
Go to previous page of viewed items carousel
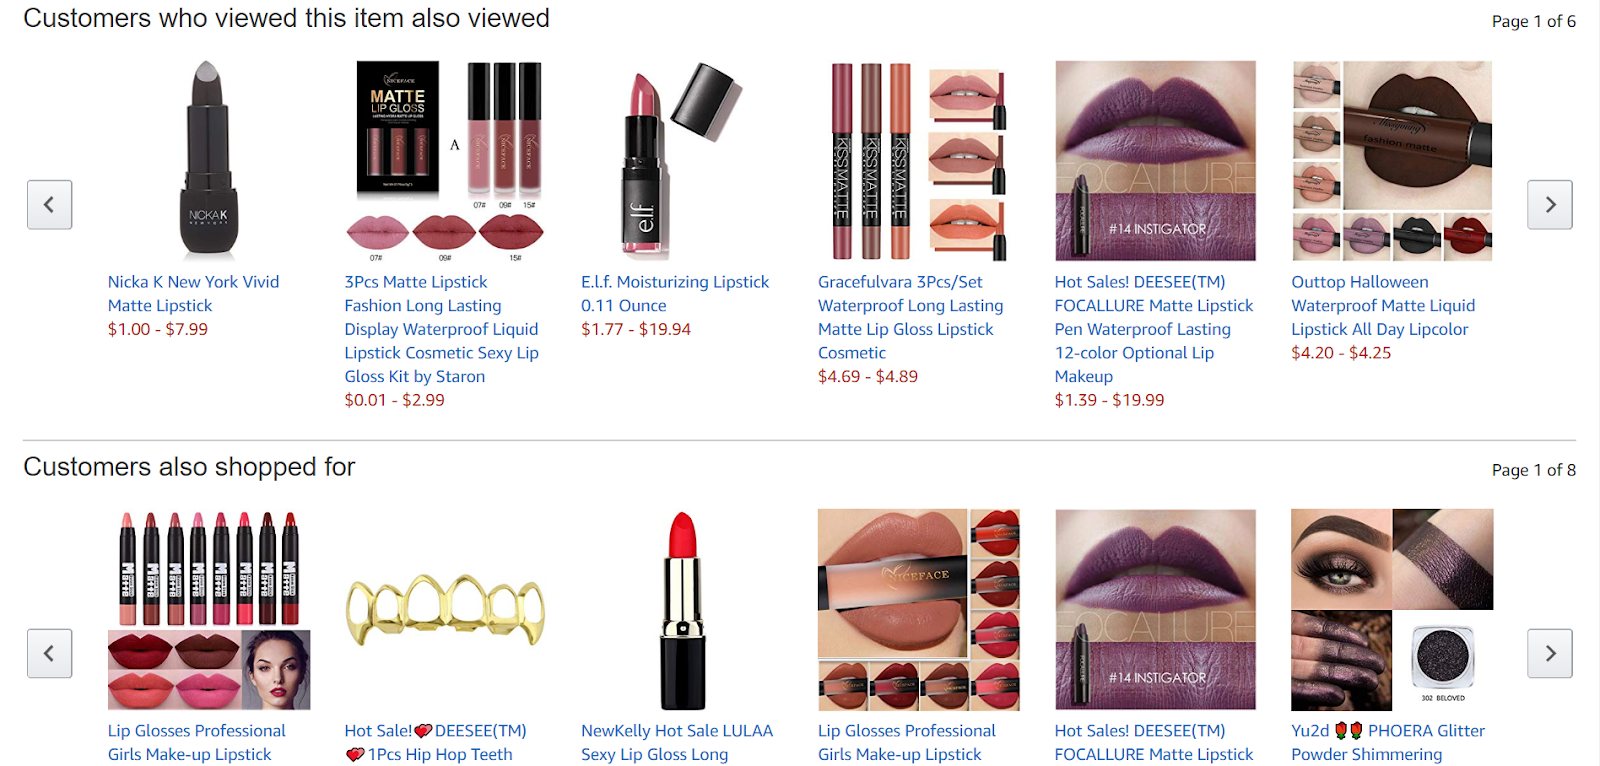tap(49, 205)
